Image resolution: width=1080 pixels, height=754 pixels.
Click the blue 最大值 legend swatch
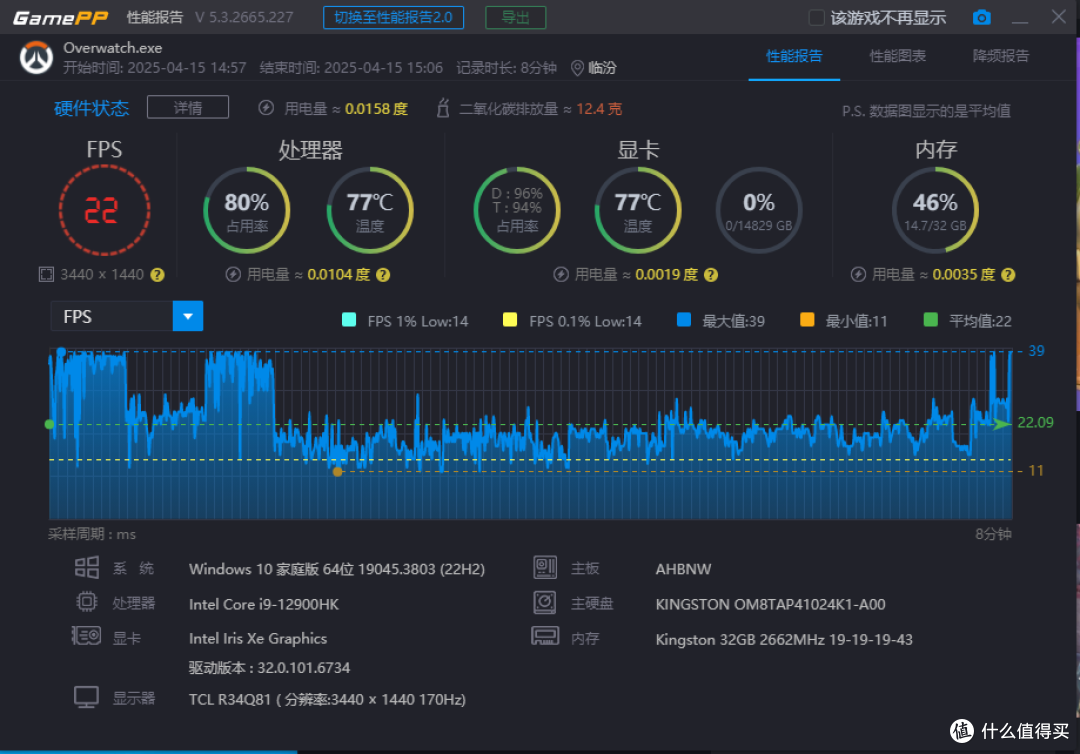click(683, 320)
